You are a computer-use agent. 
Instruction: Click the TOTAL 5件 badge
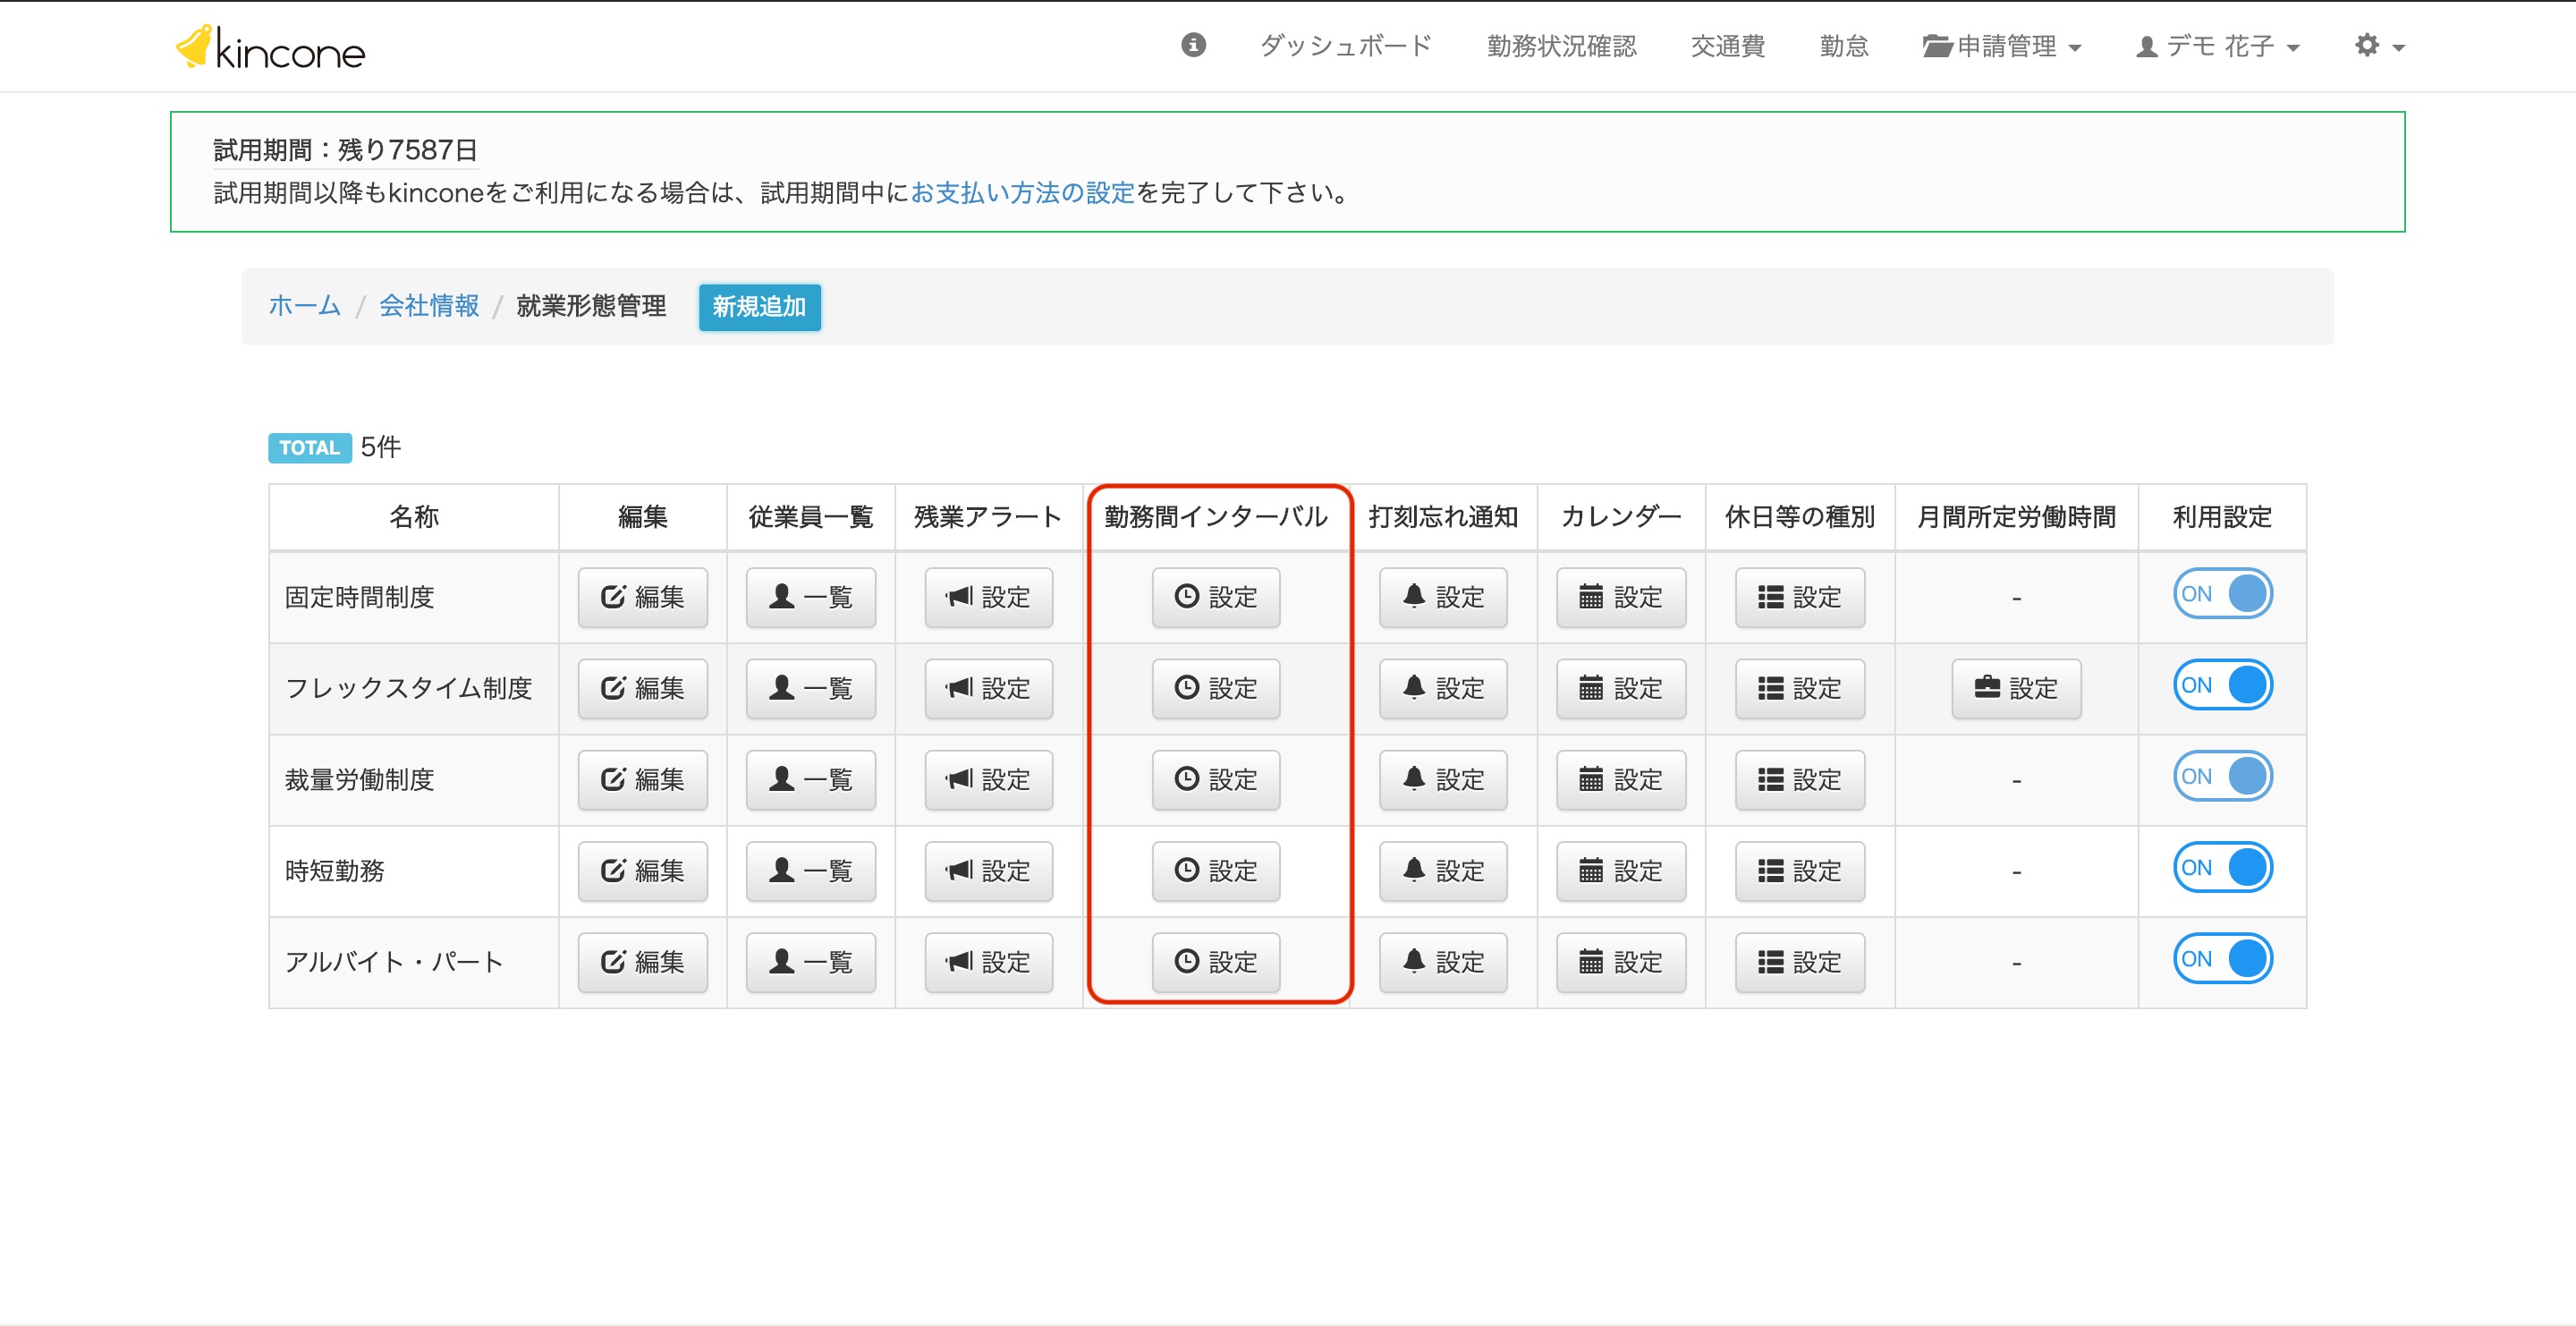(335, 447)
